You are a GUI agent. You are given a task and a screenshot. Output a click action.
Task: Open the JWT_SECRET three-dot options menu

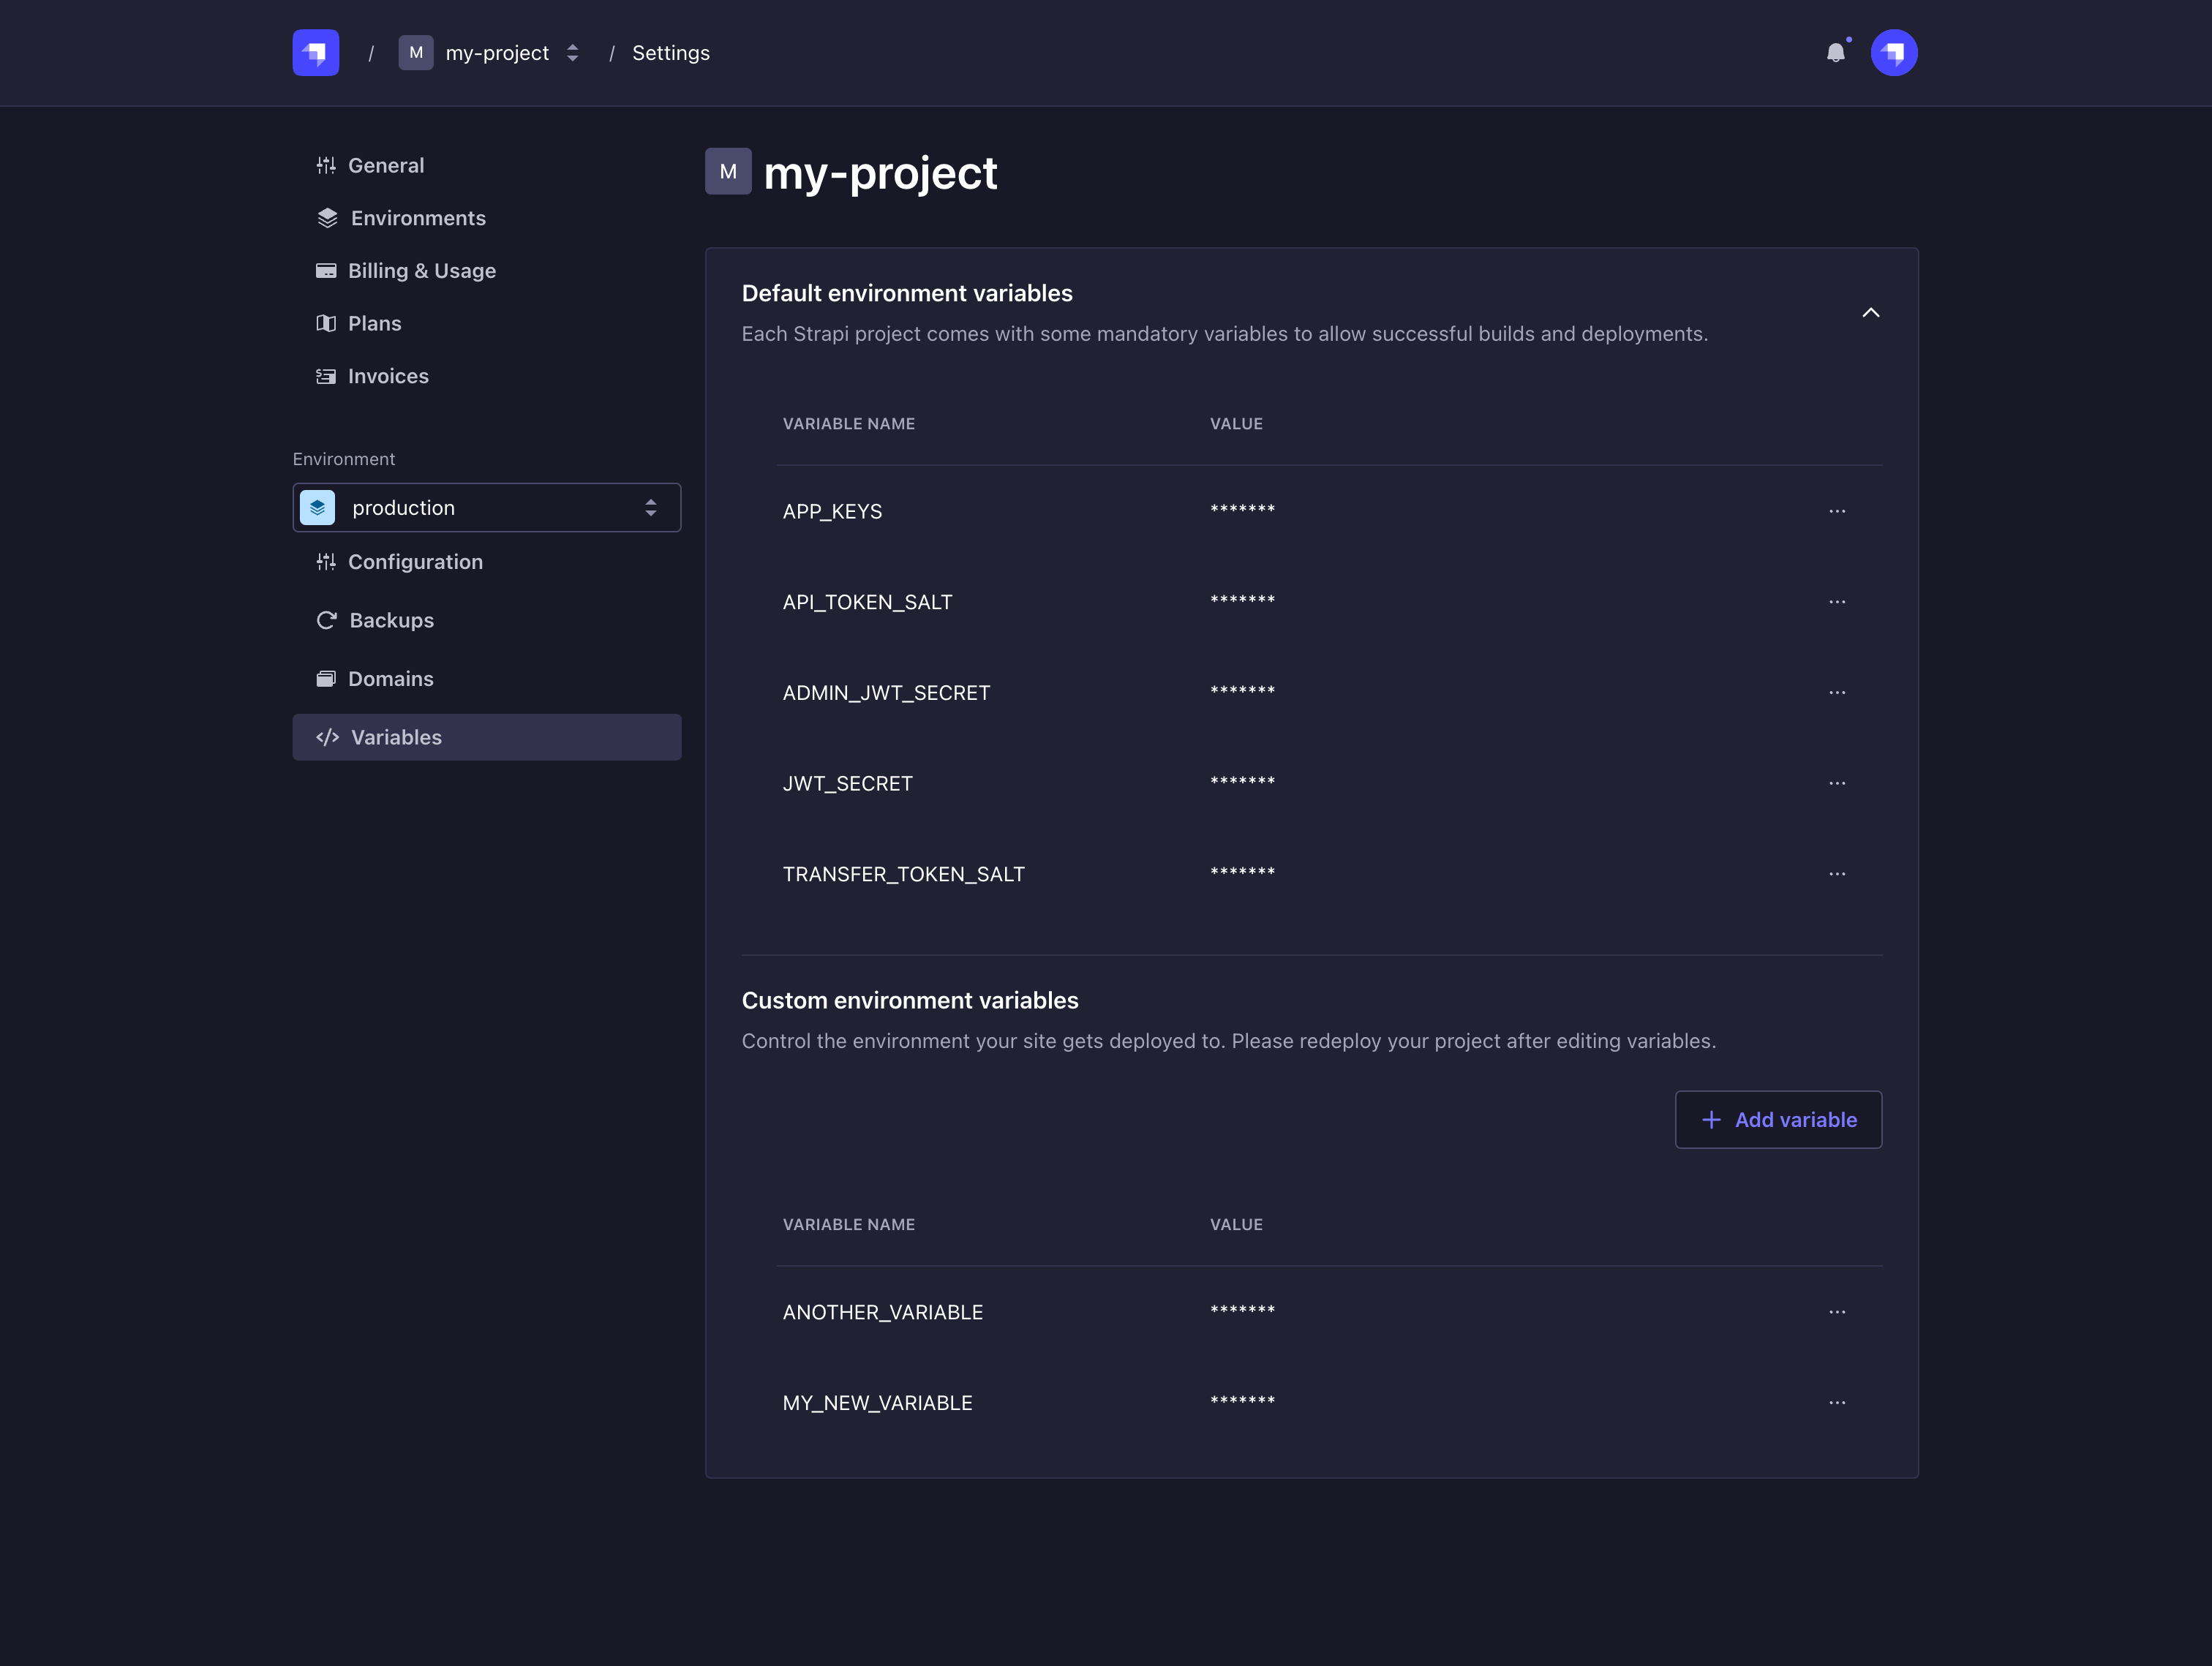(x=1836, y=783)
